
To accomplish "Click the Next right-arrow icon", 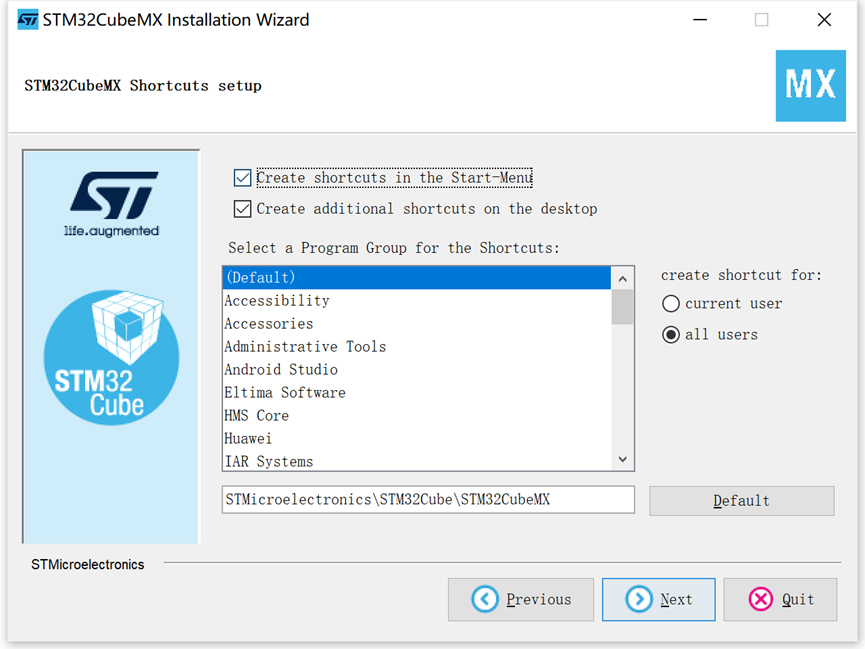I will [639, 599].
